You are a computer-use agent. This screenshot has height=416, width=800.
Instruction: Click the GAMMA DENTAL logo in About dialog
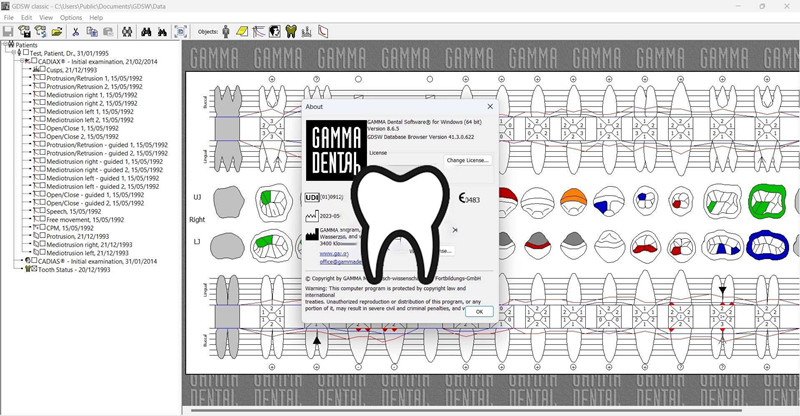tap(336, 151)
